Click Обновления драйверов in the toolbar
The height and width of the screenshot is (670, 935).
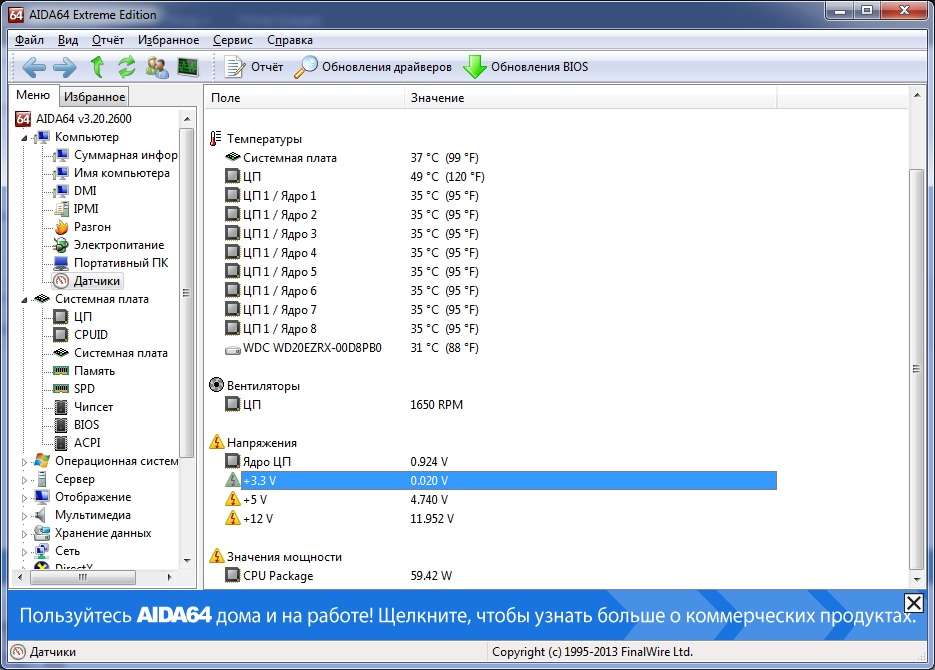(373, 67)
